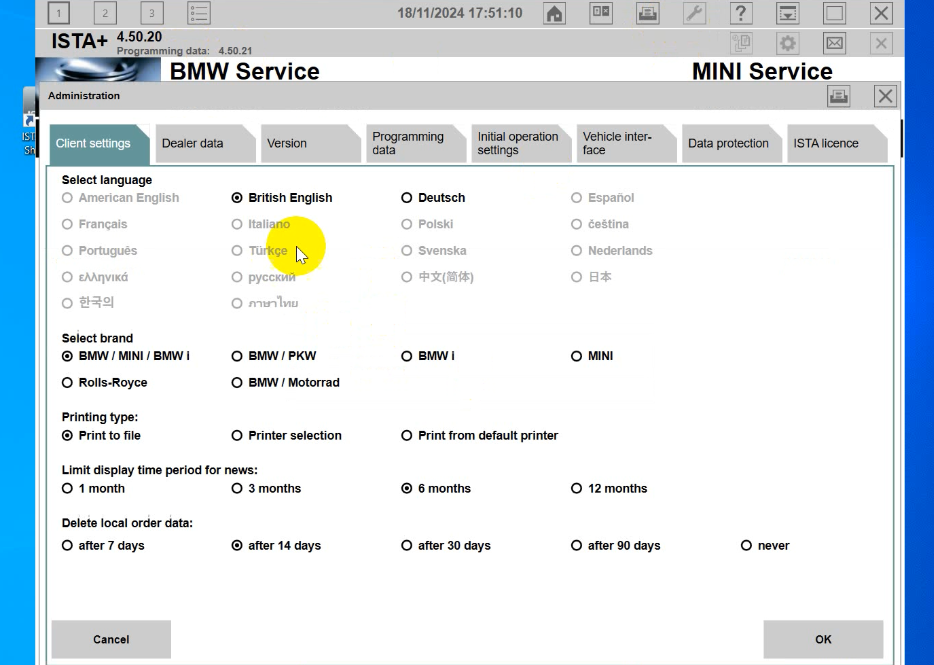The height and width of the screenshot is (665, 934).
Task: Click the MINI Service heading
Action: (x=762, y=72)
